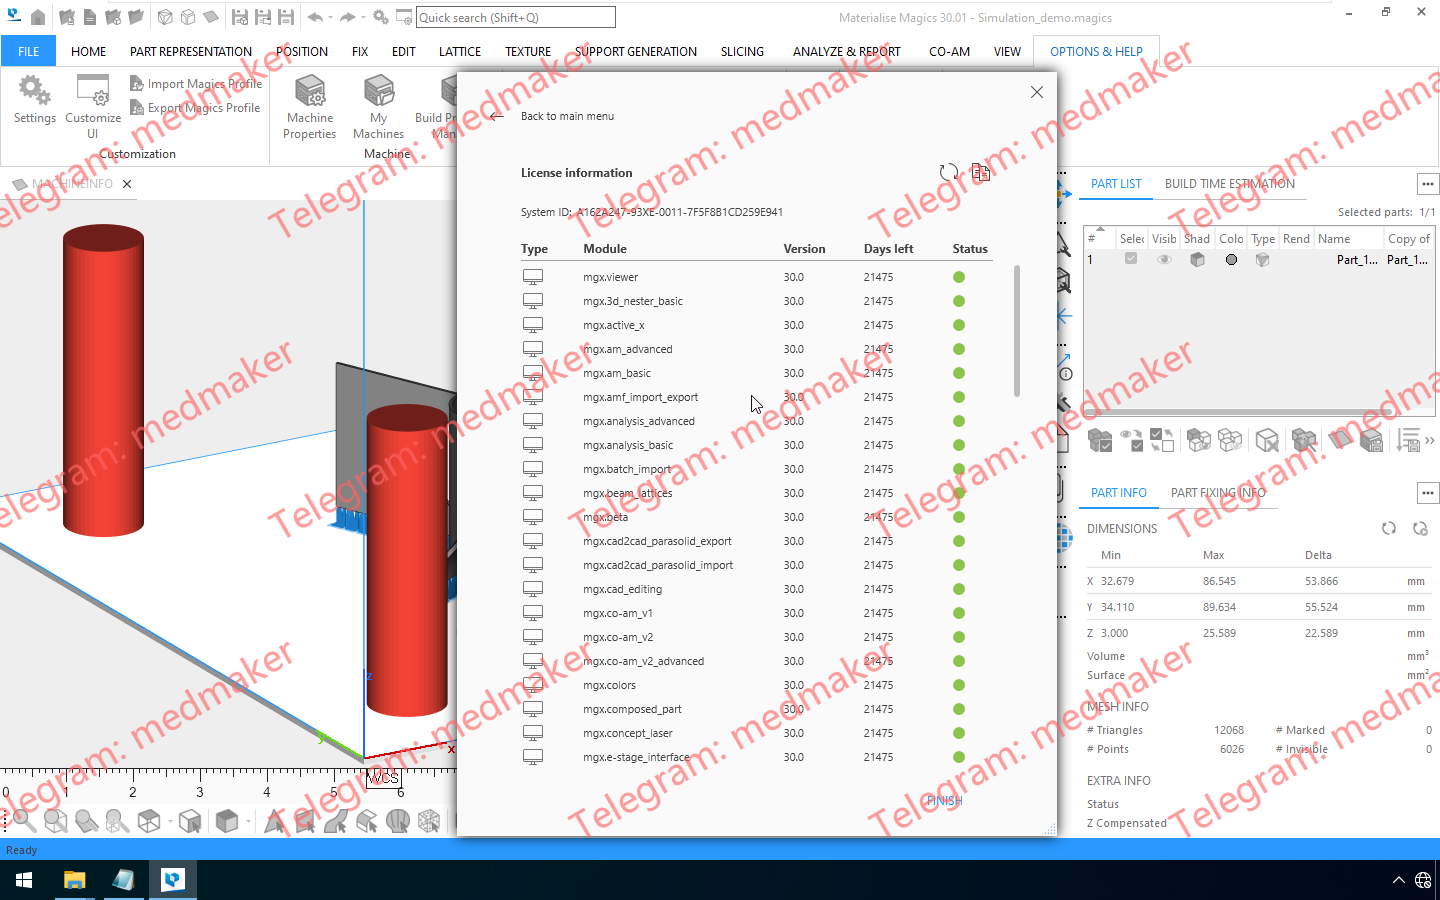
Task: Open the FILE tab
Action: pyautogui.click(x=29, y=51)
